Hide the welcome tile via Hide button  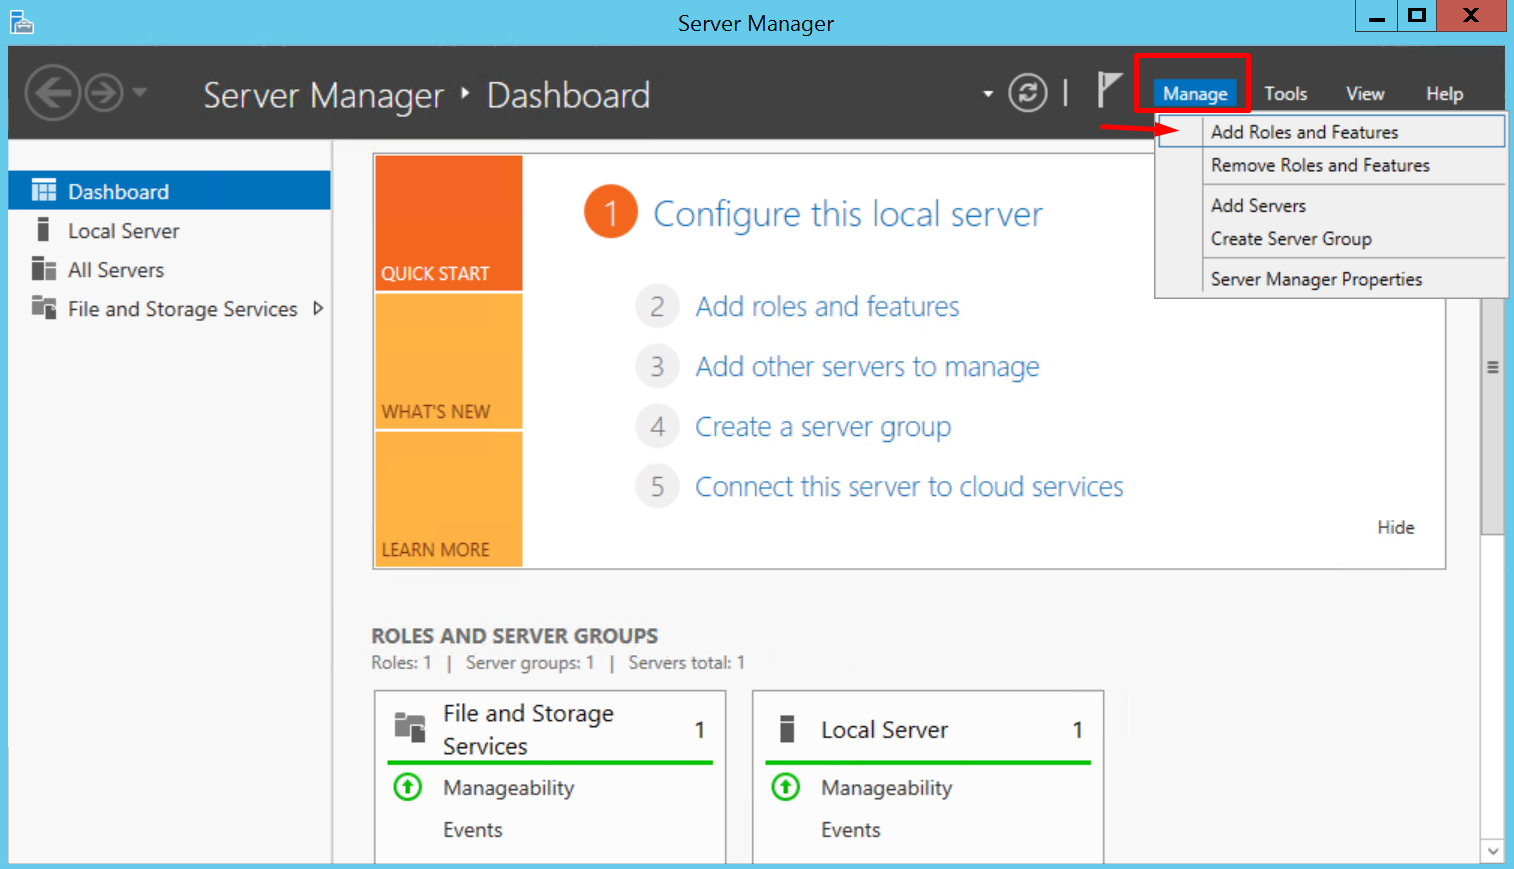tap(1395, 527)
